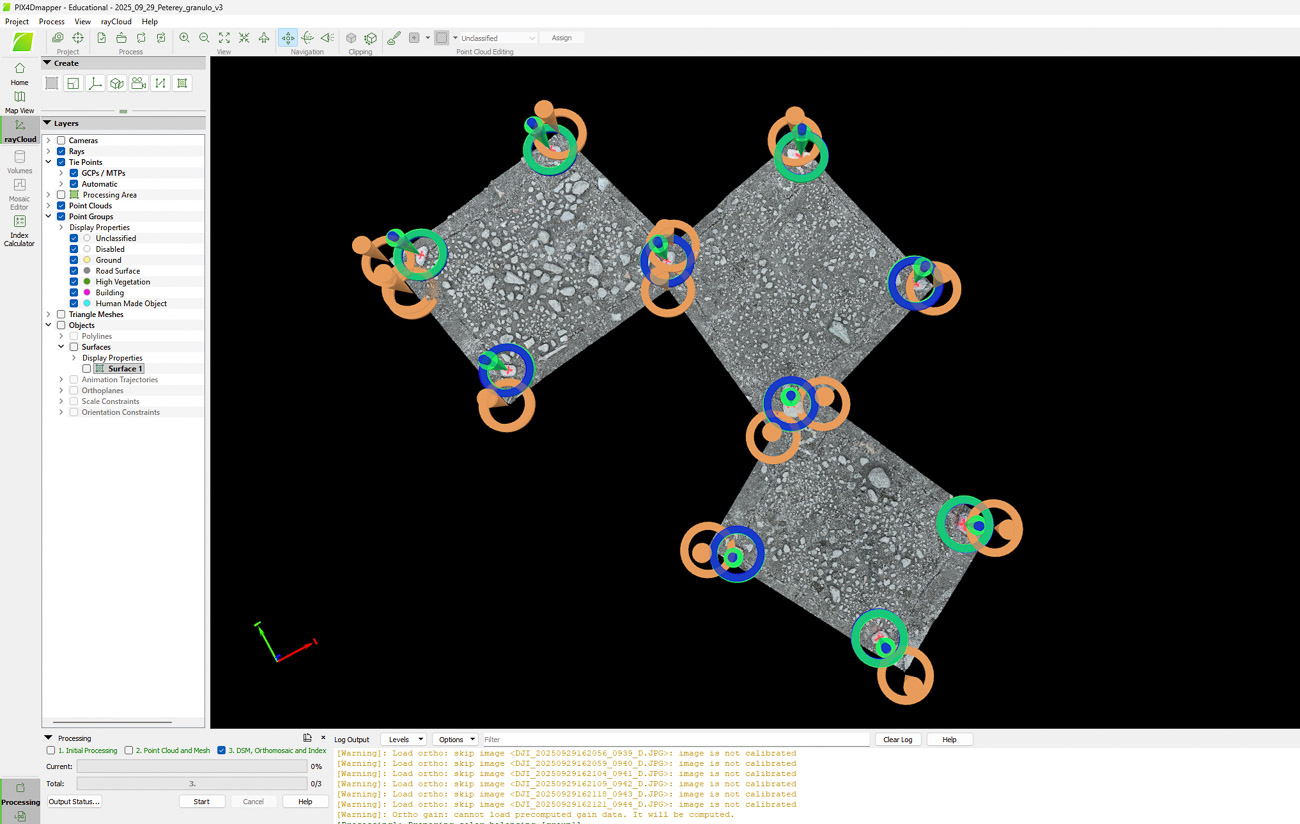Viewport: 1300px width, 824px height.
Task: Enable the Processing Area layer checkbox
Action: pyautogui.click(x=61, y=195)
